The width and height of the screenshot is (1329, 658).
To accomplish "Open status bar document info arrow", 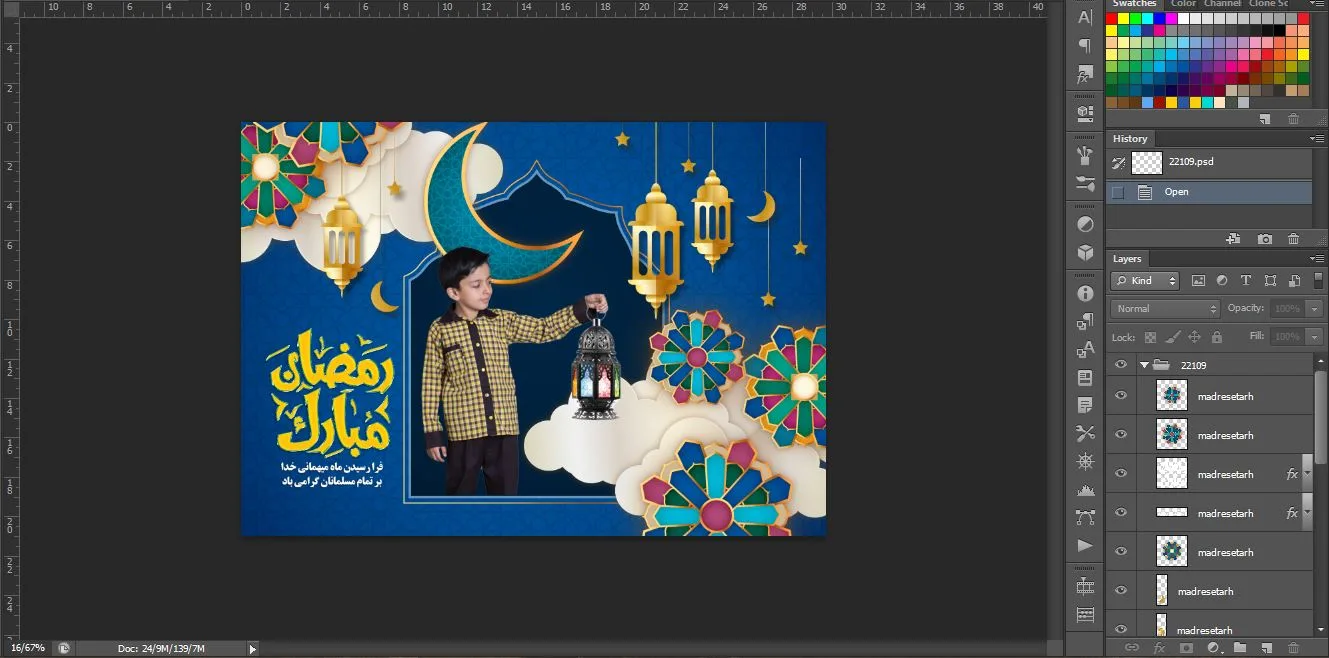I will 252,649.
